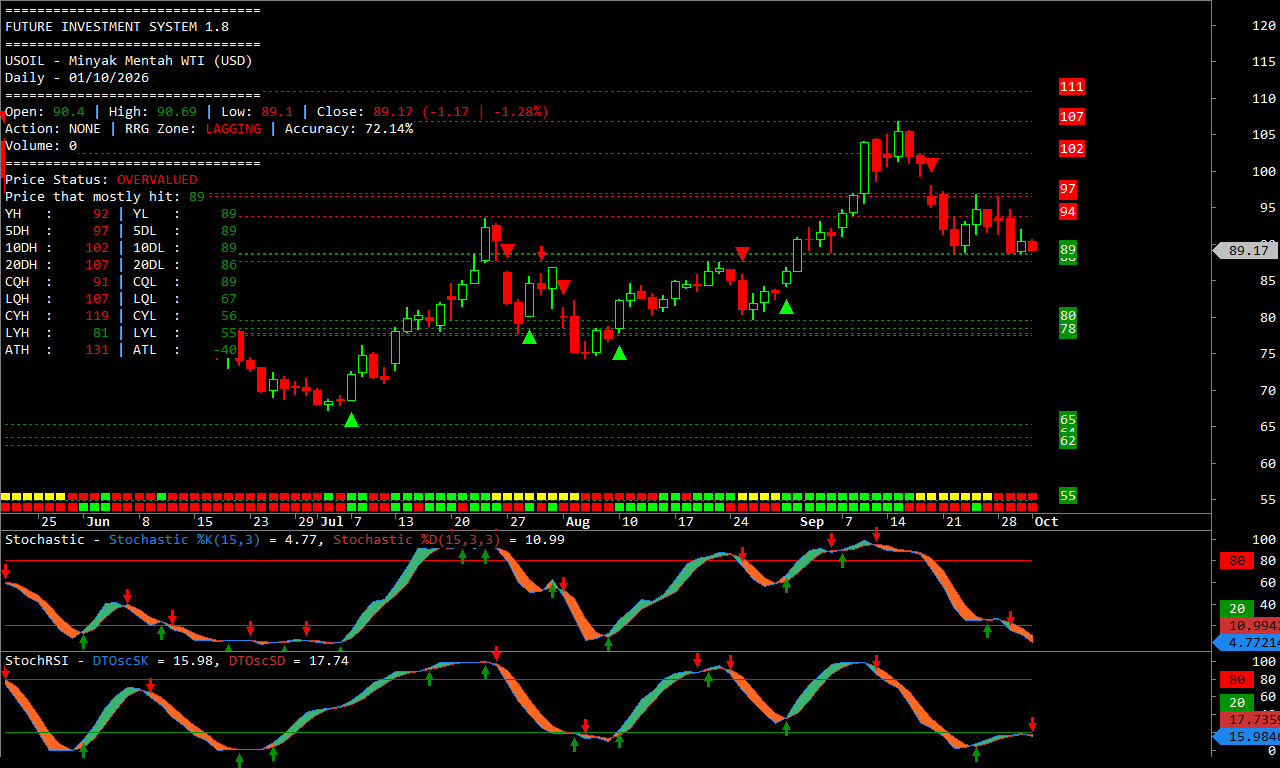Select the red 107 resistance level label
This screenshot has height=768, width=1280.
click(x=1071, y=117)
